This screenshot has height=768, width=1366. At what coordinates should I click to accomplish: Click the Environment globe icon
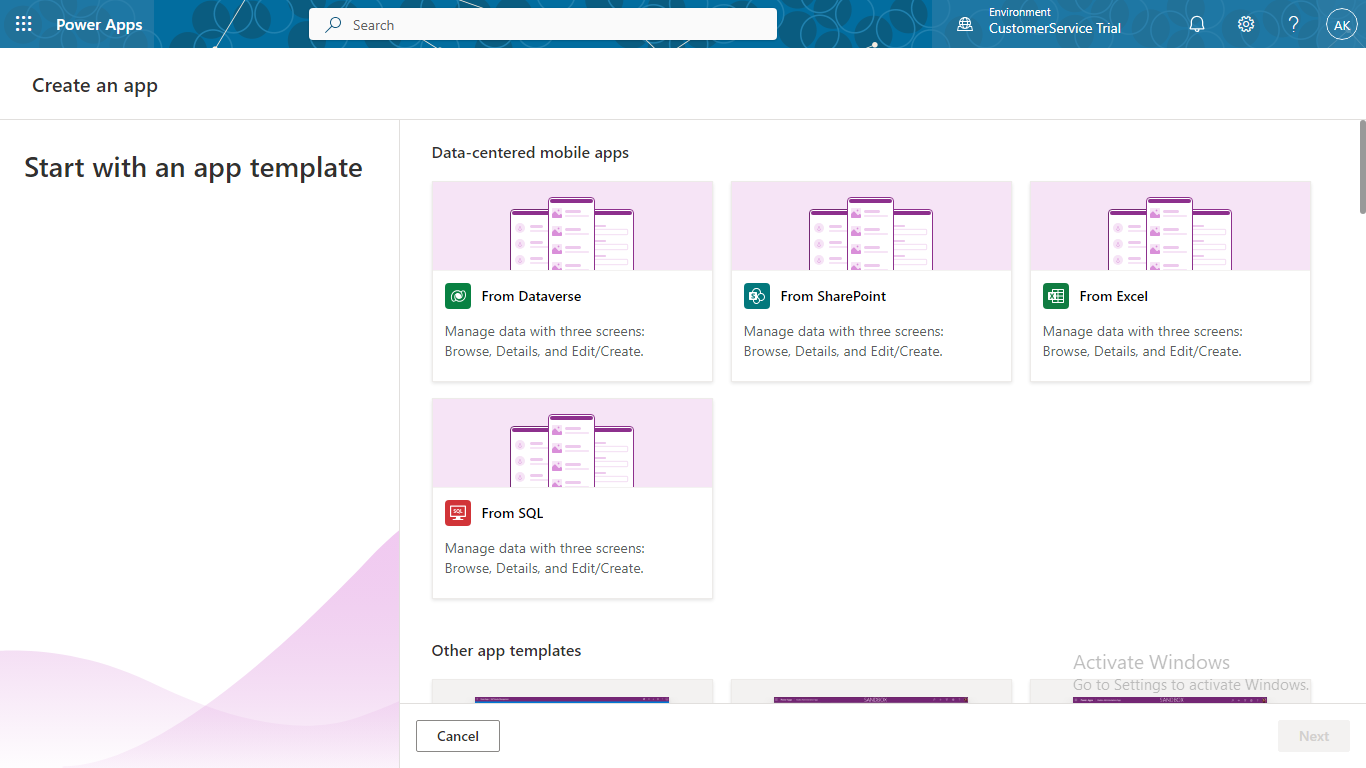coord(965,24)
